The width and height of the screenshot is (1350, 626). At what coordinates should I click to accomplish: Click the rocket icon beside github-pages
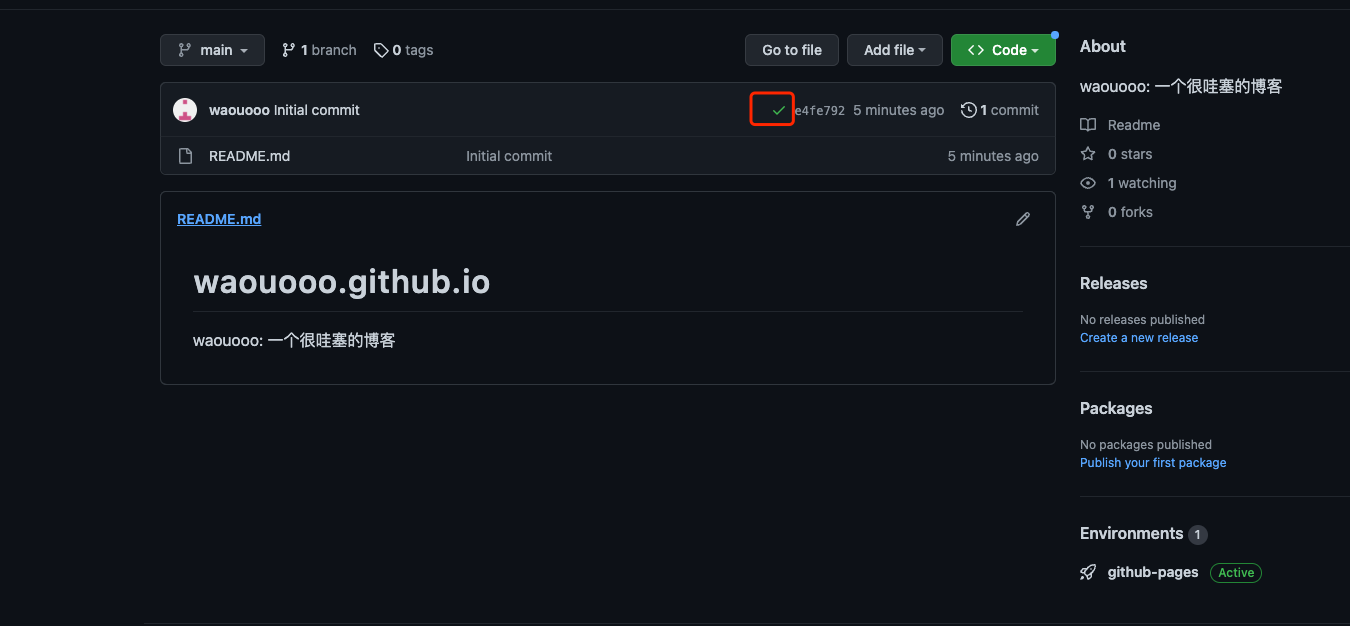click(1088, 573)
